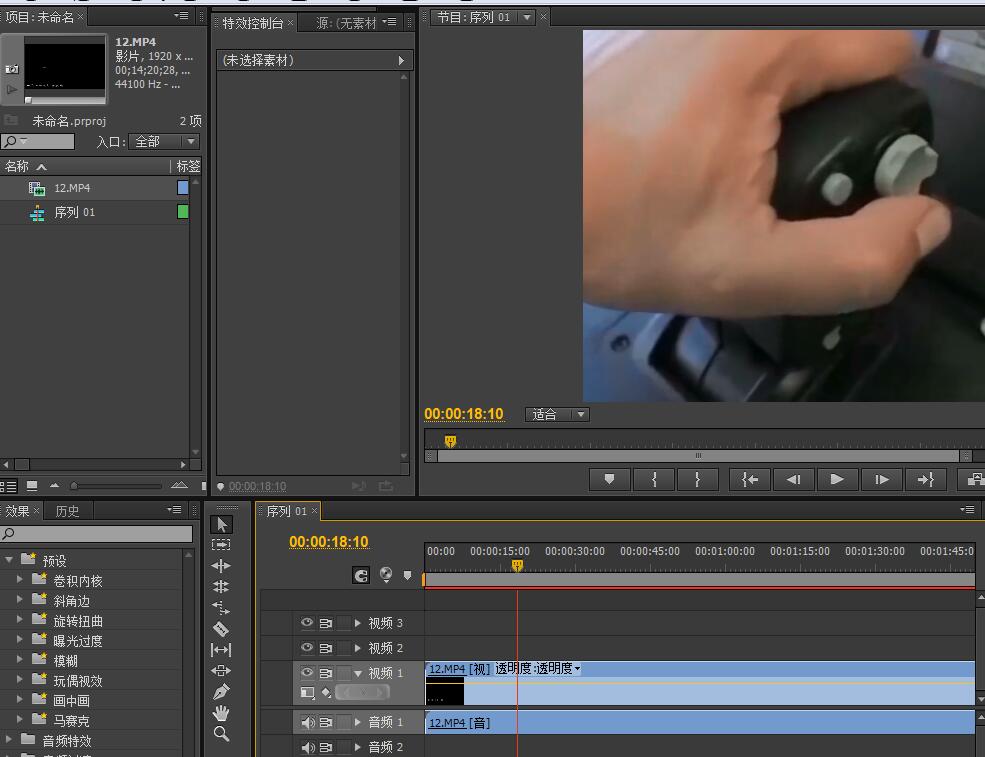Click the timeline timecode 00:00:18:10

pos(329,542)
